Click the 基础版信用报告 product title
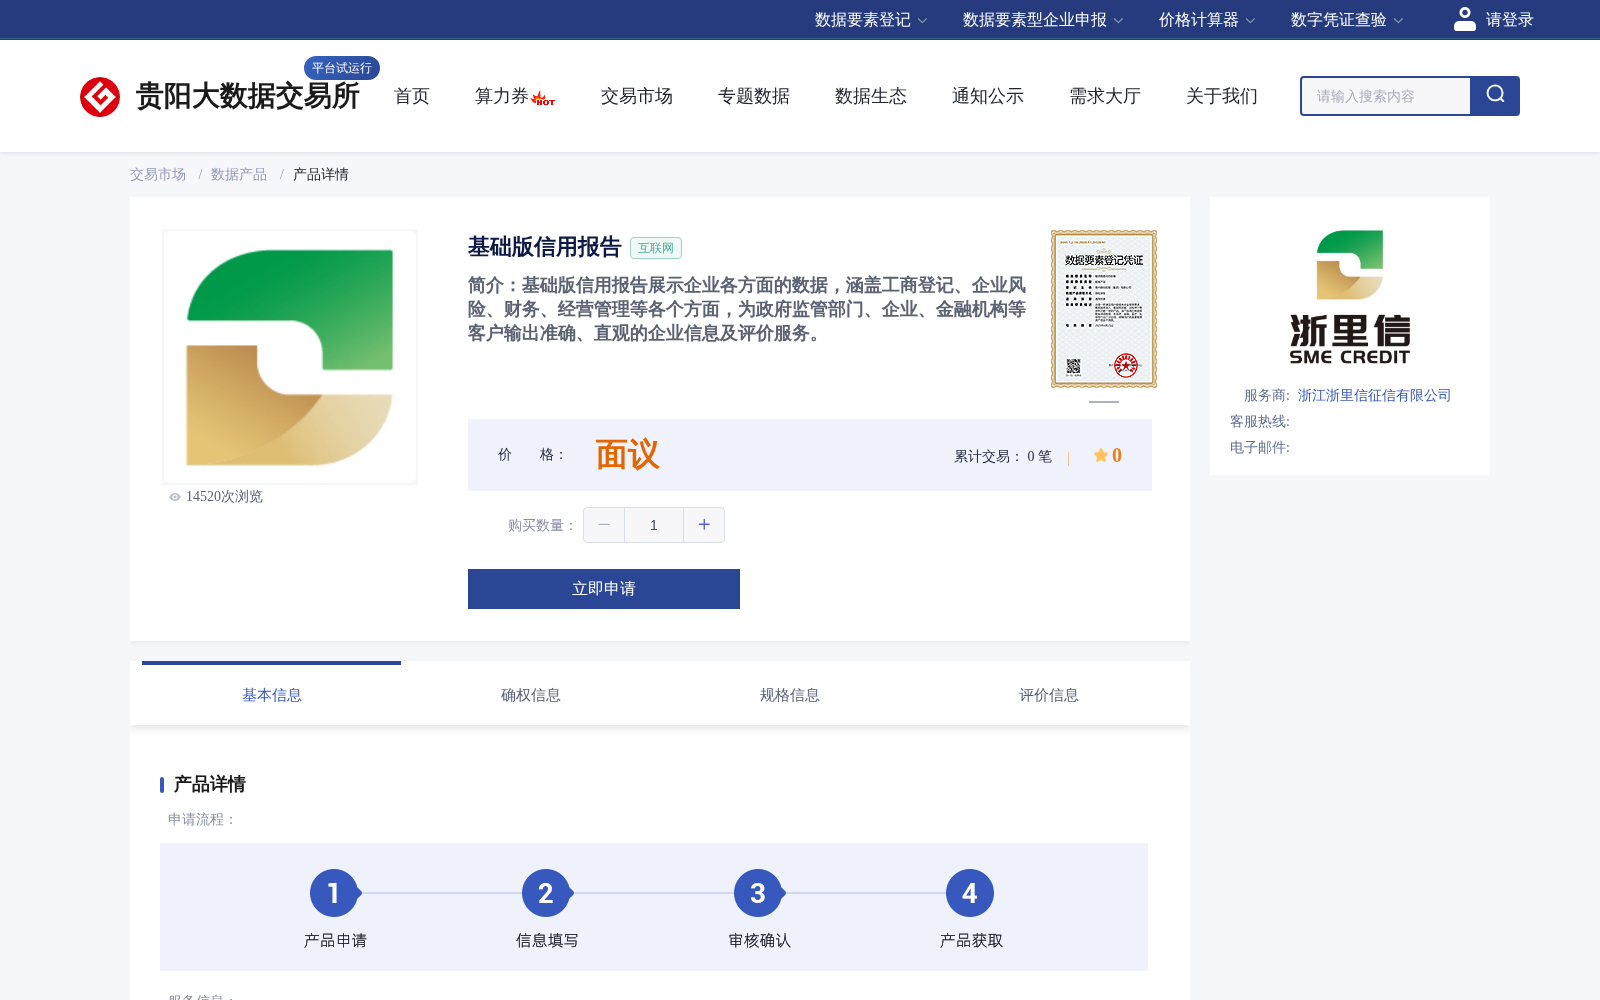The width and height of the screenshot is (1600, 1000). tap(545, 247)
